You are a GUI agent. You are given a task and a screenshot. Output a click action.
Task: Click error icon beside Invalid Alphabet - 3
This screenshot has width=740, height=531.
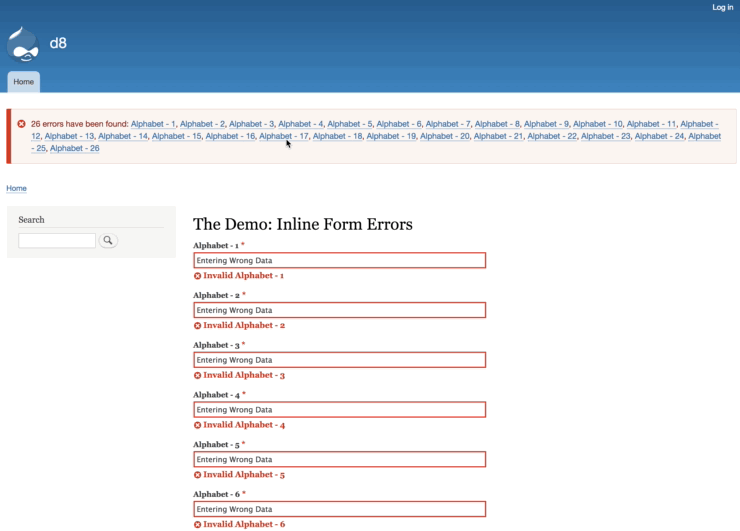pos(197,375)
